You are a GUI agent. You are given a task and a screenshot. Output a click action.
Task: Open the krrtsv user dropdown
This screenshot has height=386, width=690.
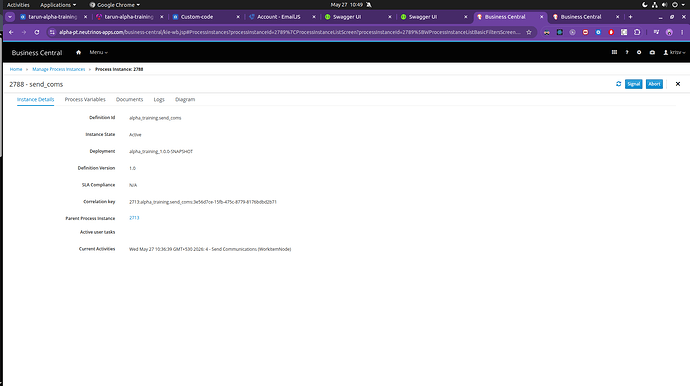pyautogui.click(x=674, y=52)
